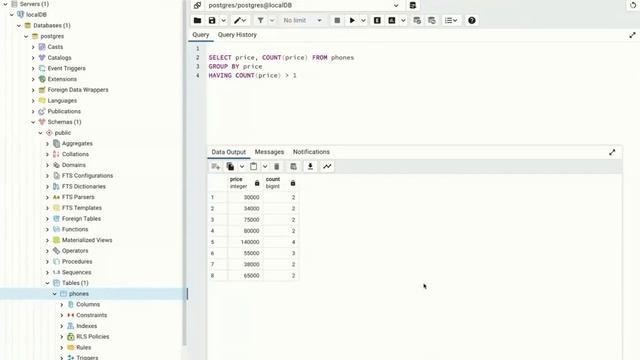
Task: Open the Macros list dropdown
Action: coord(451,20)
